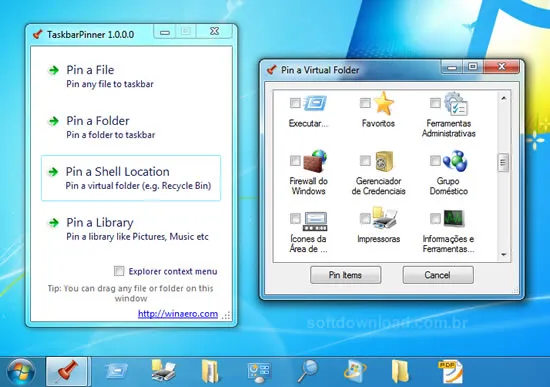Screen dimensions: 550x387
Task: Click Pin a Virtual Folder title icon
Action: pos(271,69)
